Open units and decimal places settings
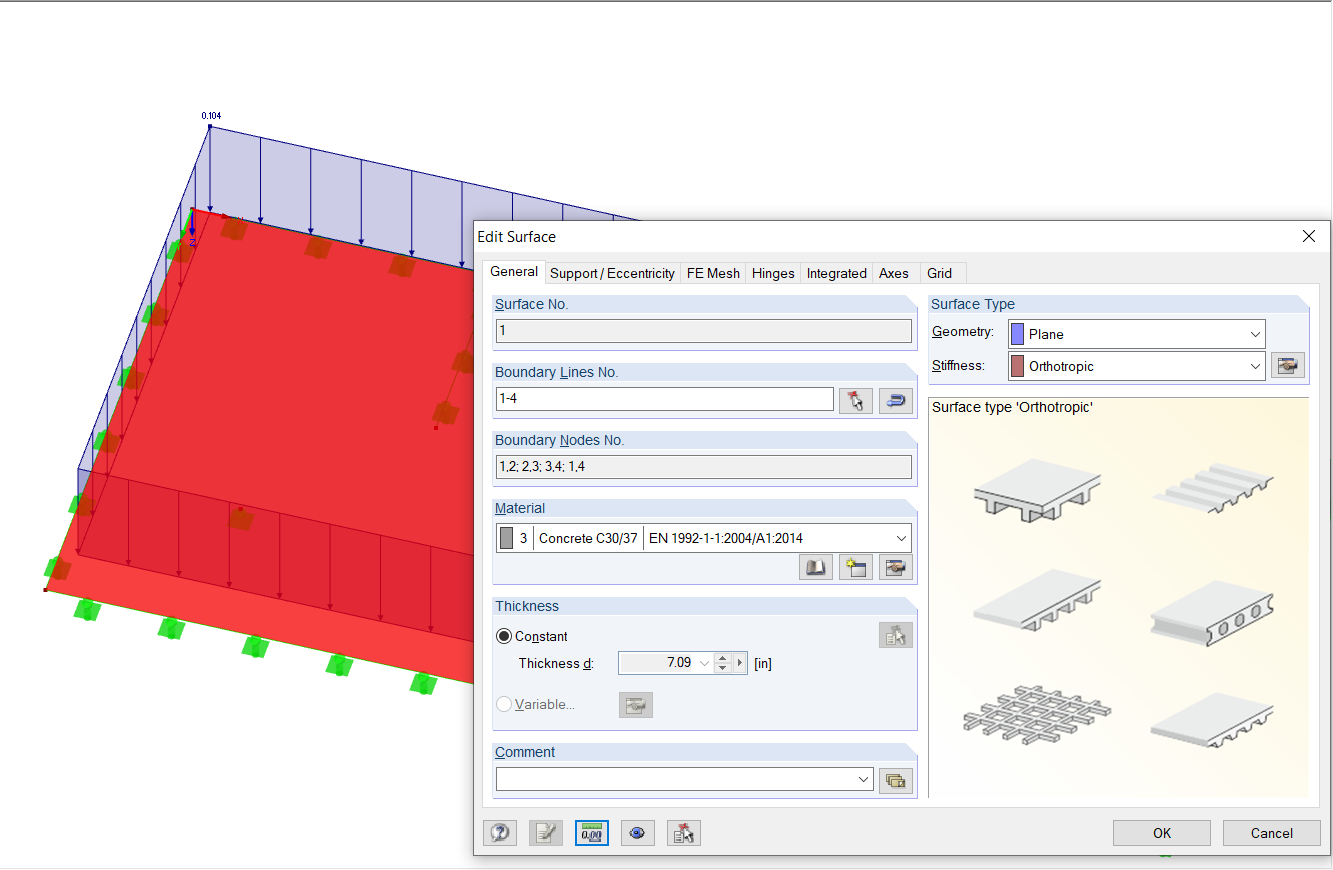1333x870 pixels. pyautogui.click(x=591, y=832)
